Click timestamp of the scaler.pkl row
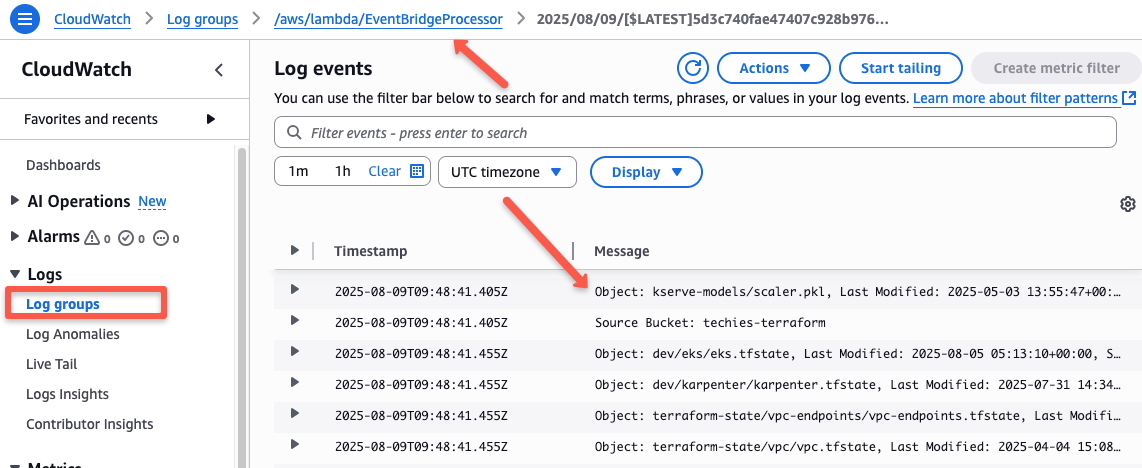This screenshot has height=468, width=1142. (421, 292)
